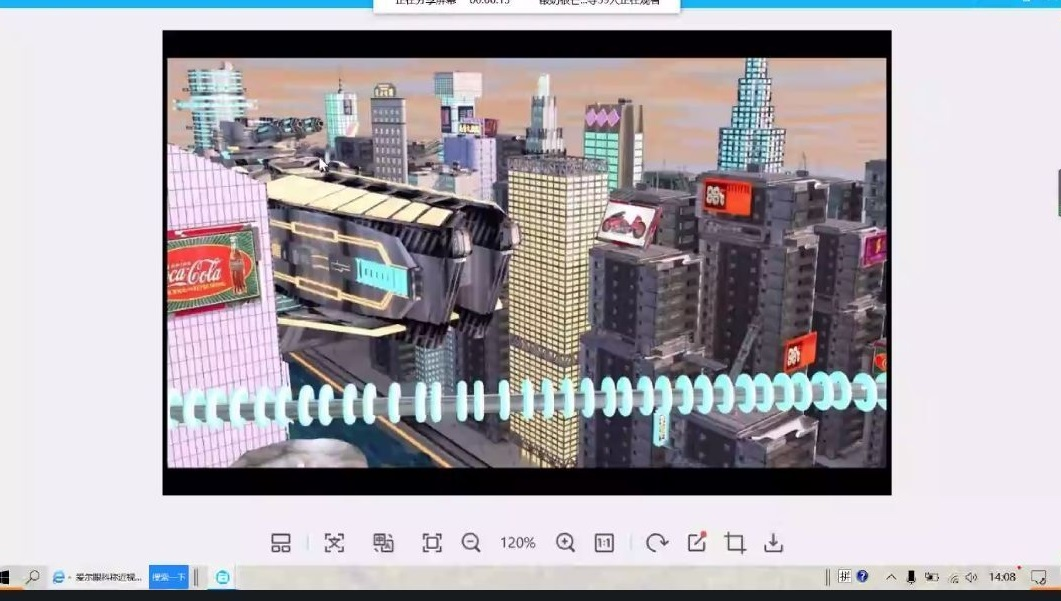The image size is (1061, 601).
Task: Open the Windows taskbar search magnifier
Action: [32, 577]
